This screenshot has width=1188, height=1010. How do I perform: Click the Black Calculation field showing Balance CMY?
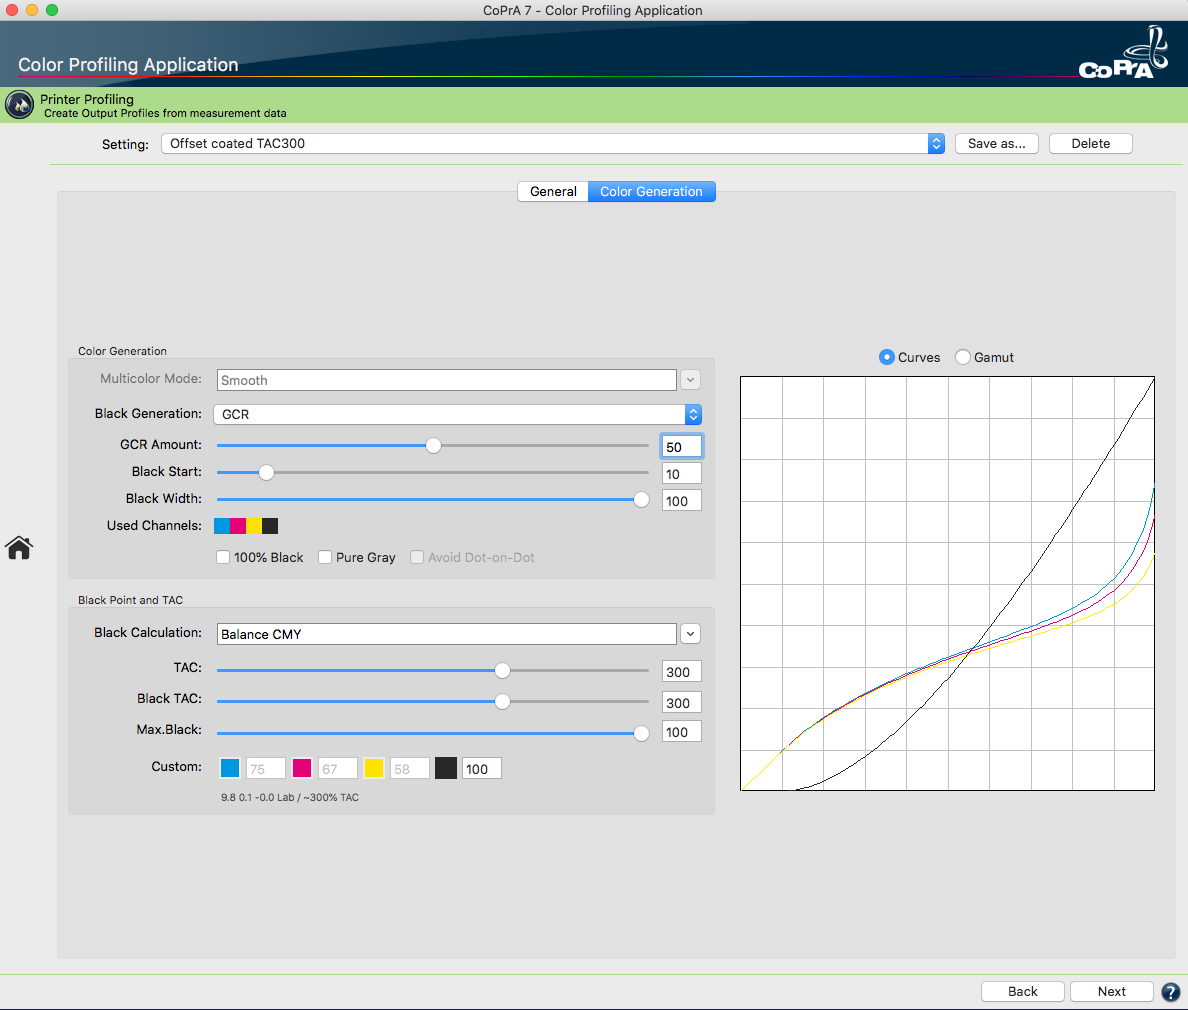447,634
